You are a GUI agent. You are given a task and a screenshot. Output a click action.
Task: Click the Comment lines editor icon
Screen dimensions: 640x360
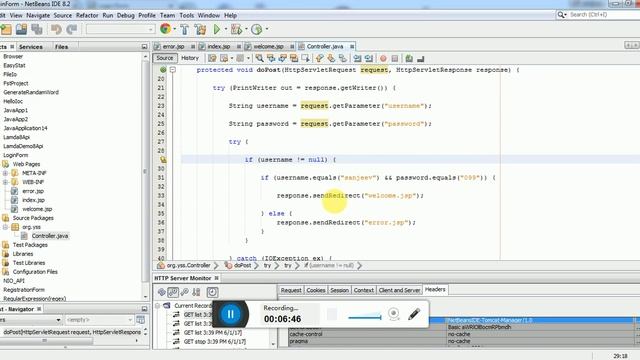409,58
